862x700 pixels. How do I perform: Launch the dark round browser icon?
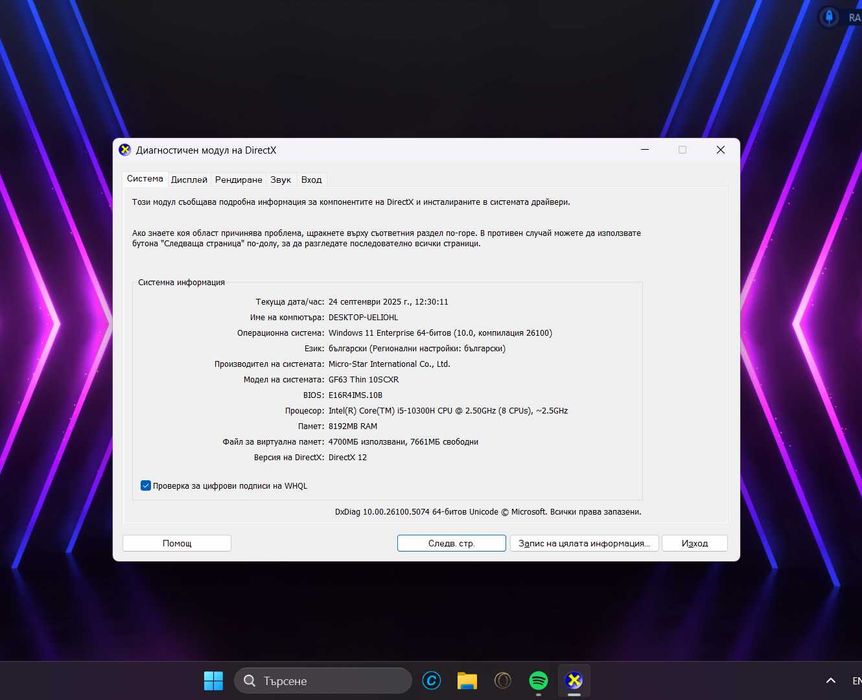coord(502,681)
